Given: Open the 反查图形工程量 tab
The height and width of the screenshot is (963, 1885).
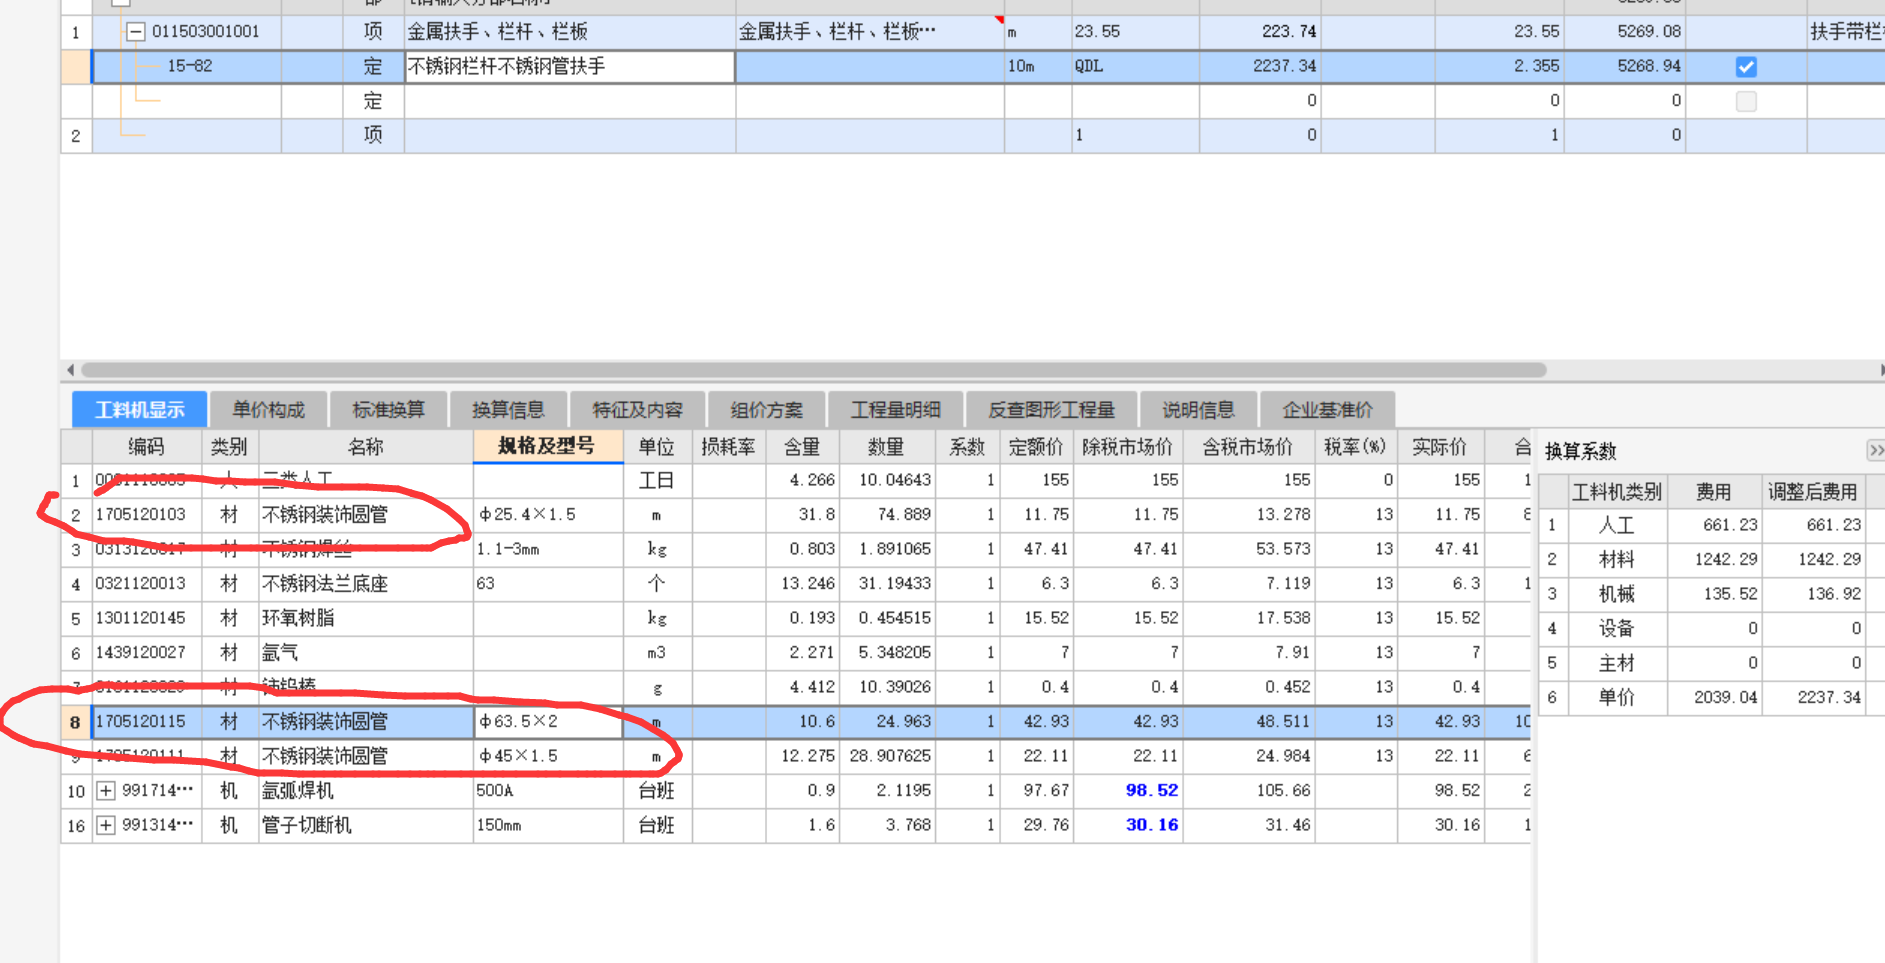Looking at the screenshot, I should coord(1052,410).
